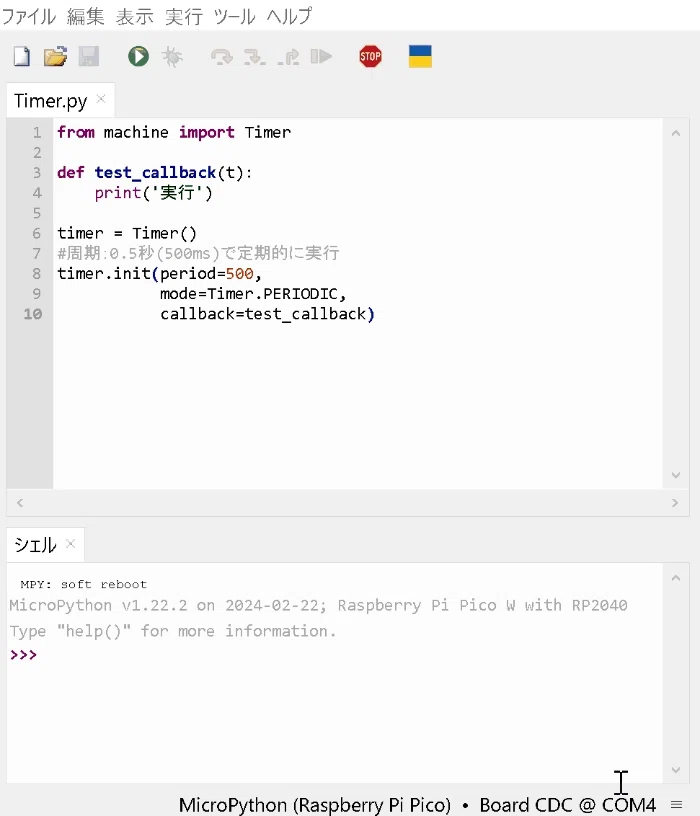Image resolution: width=700 pixels, height=816 pixels.
Task: Run the current script with the green play button
Action: (138, 56)
